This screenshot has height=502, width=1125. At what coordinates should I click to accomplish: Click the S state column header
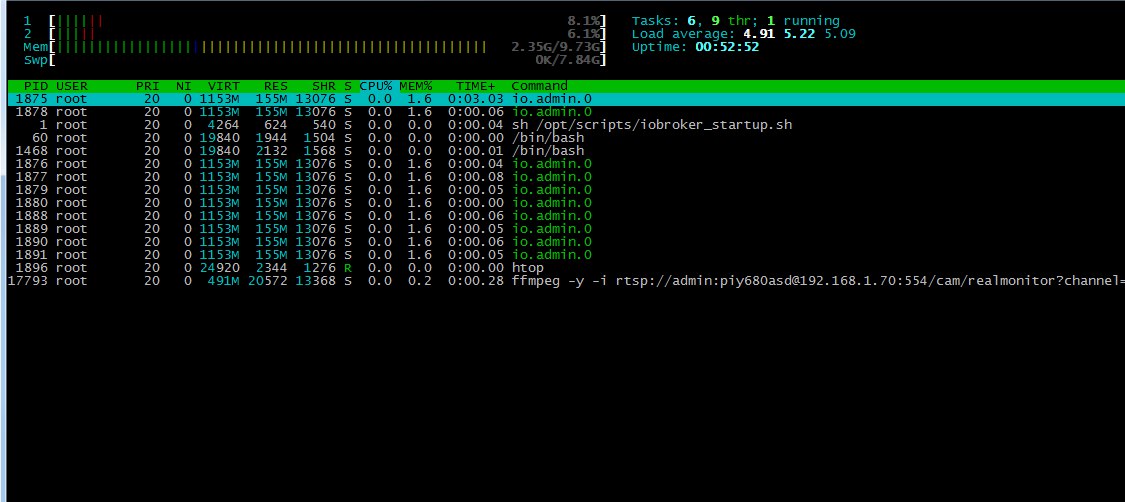348,86
